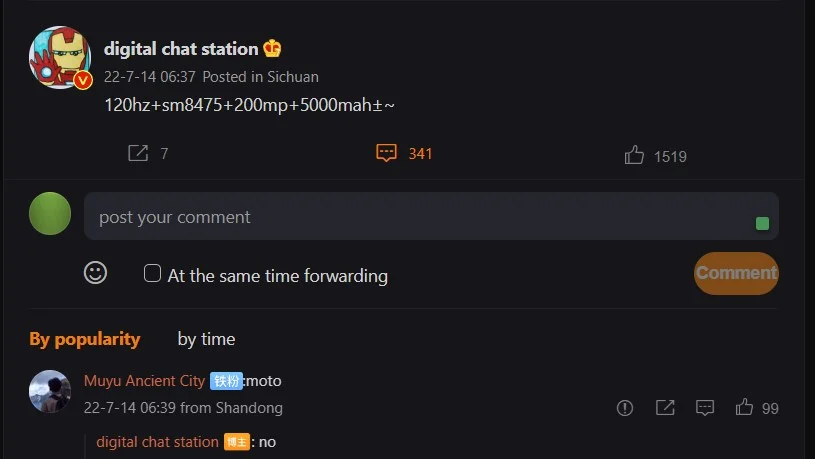This screenshot has width=815, height=459.
Task: Click the Iron Man profile avatar
Action: pyautogui.click(x=59, y=56)
